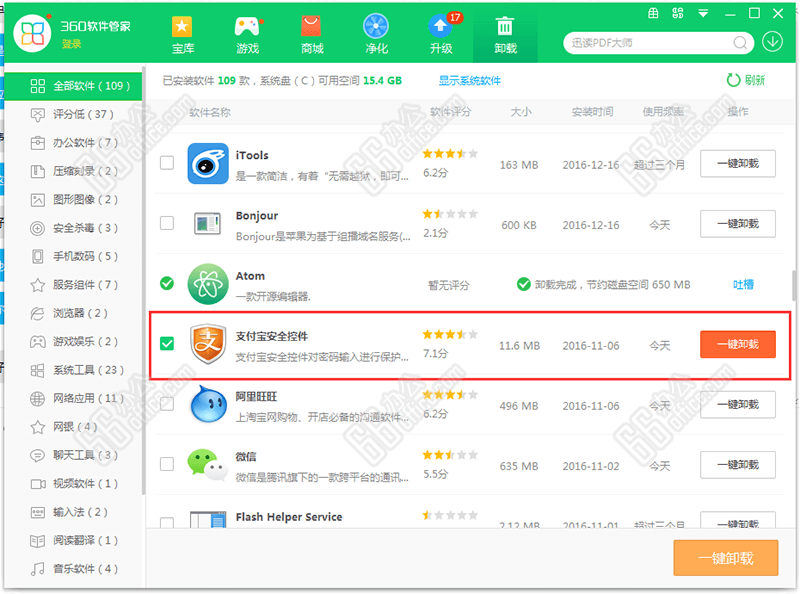Sort by 大小 column header

coord(521,112)
